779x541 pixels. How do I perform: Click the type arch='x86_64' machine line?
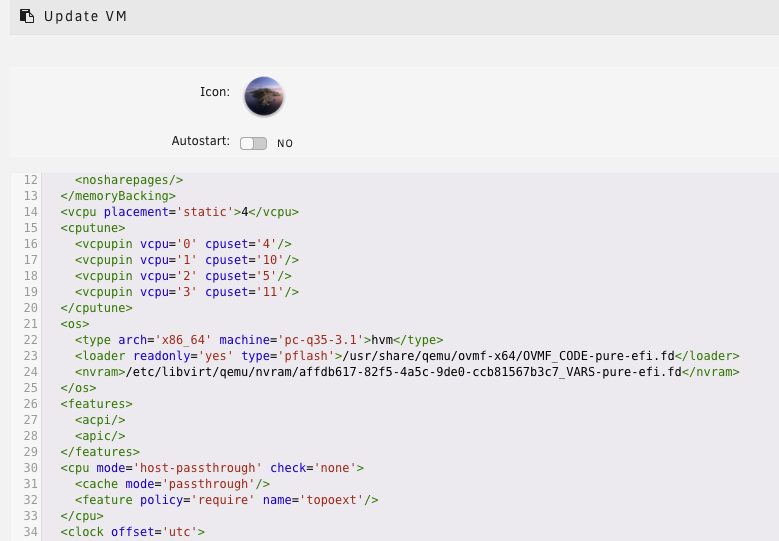click(259, 340)
